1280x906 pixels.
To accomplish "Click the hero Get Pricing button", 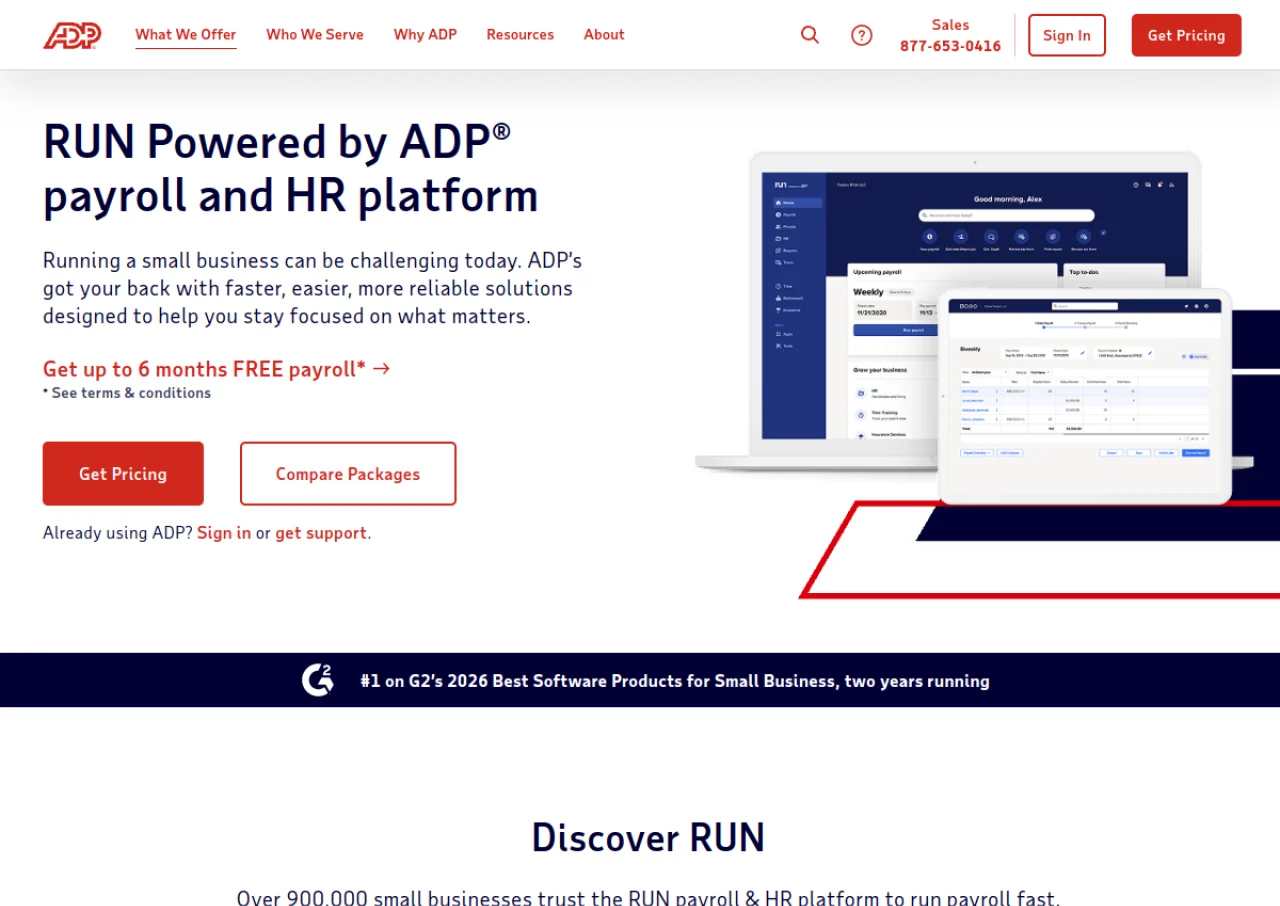I will [123, 474].
